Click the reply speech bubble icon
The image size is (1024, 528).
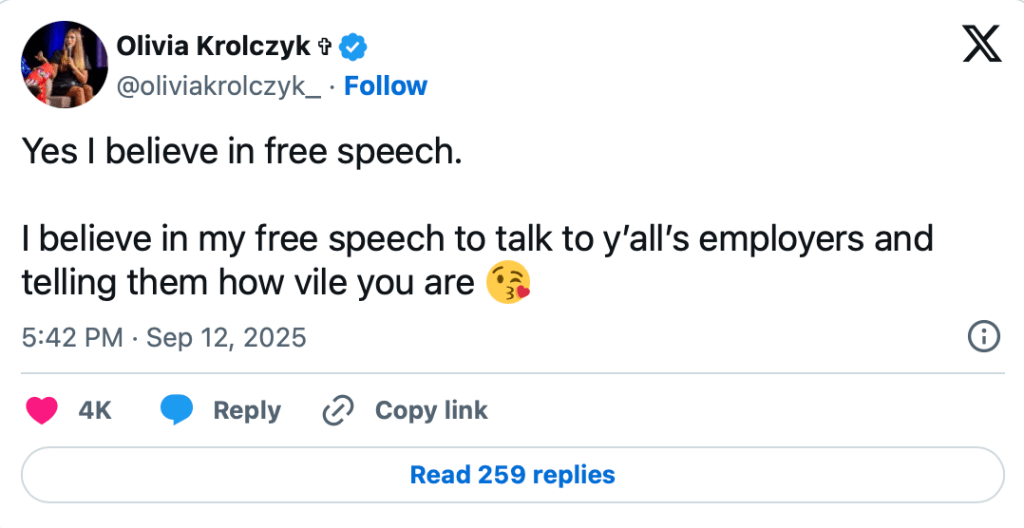[x=177, y=410]
